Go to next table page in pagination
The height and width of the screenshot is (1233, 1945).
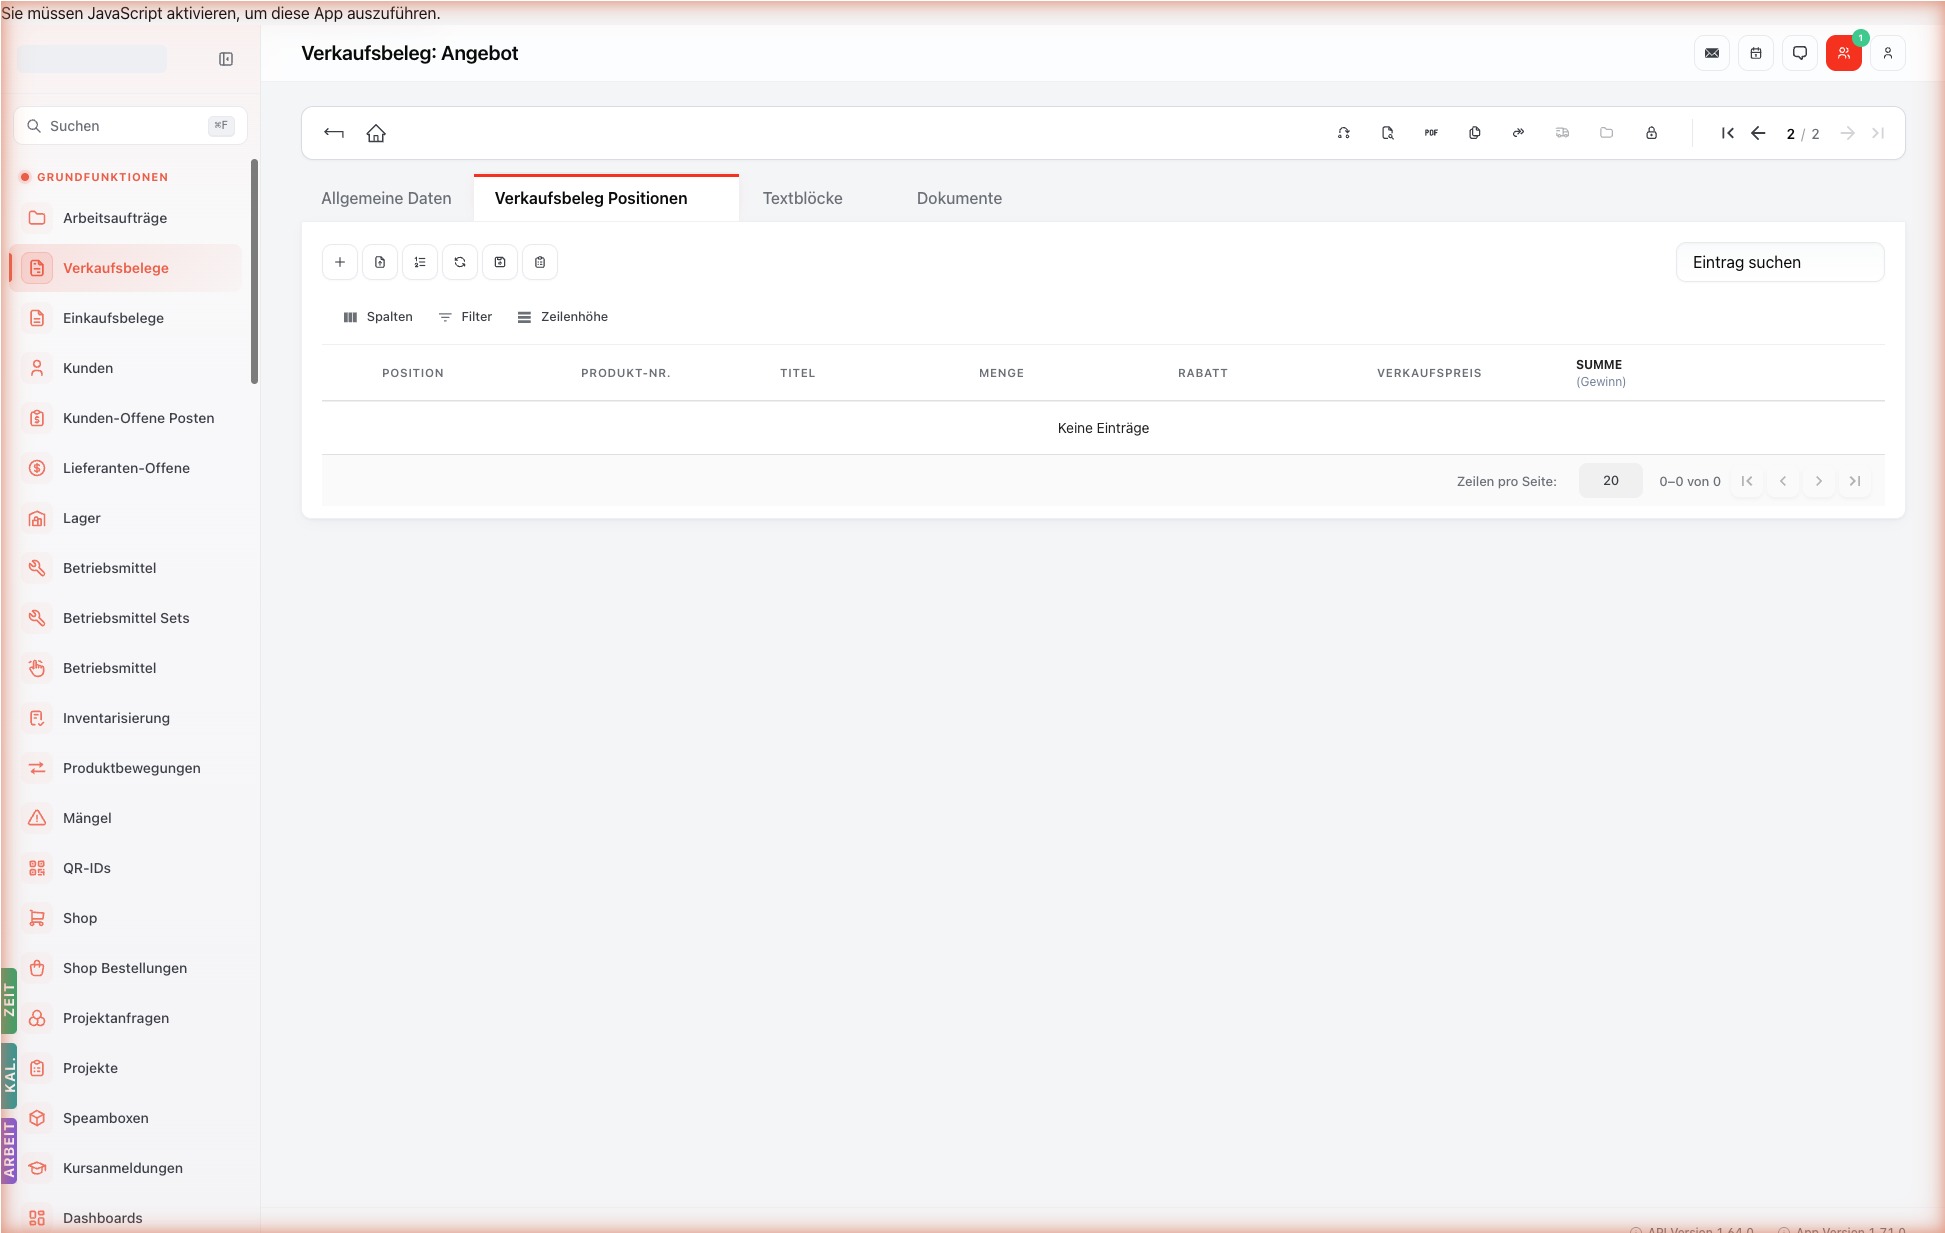coord(1818,481)
